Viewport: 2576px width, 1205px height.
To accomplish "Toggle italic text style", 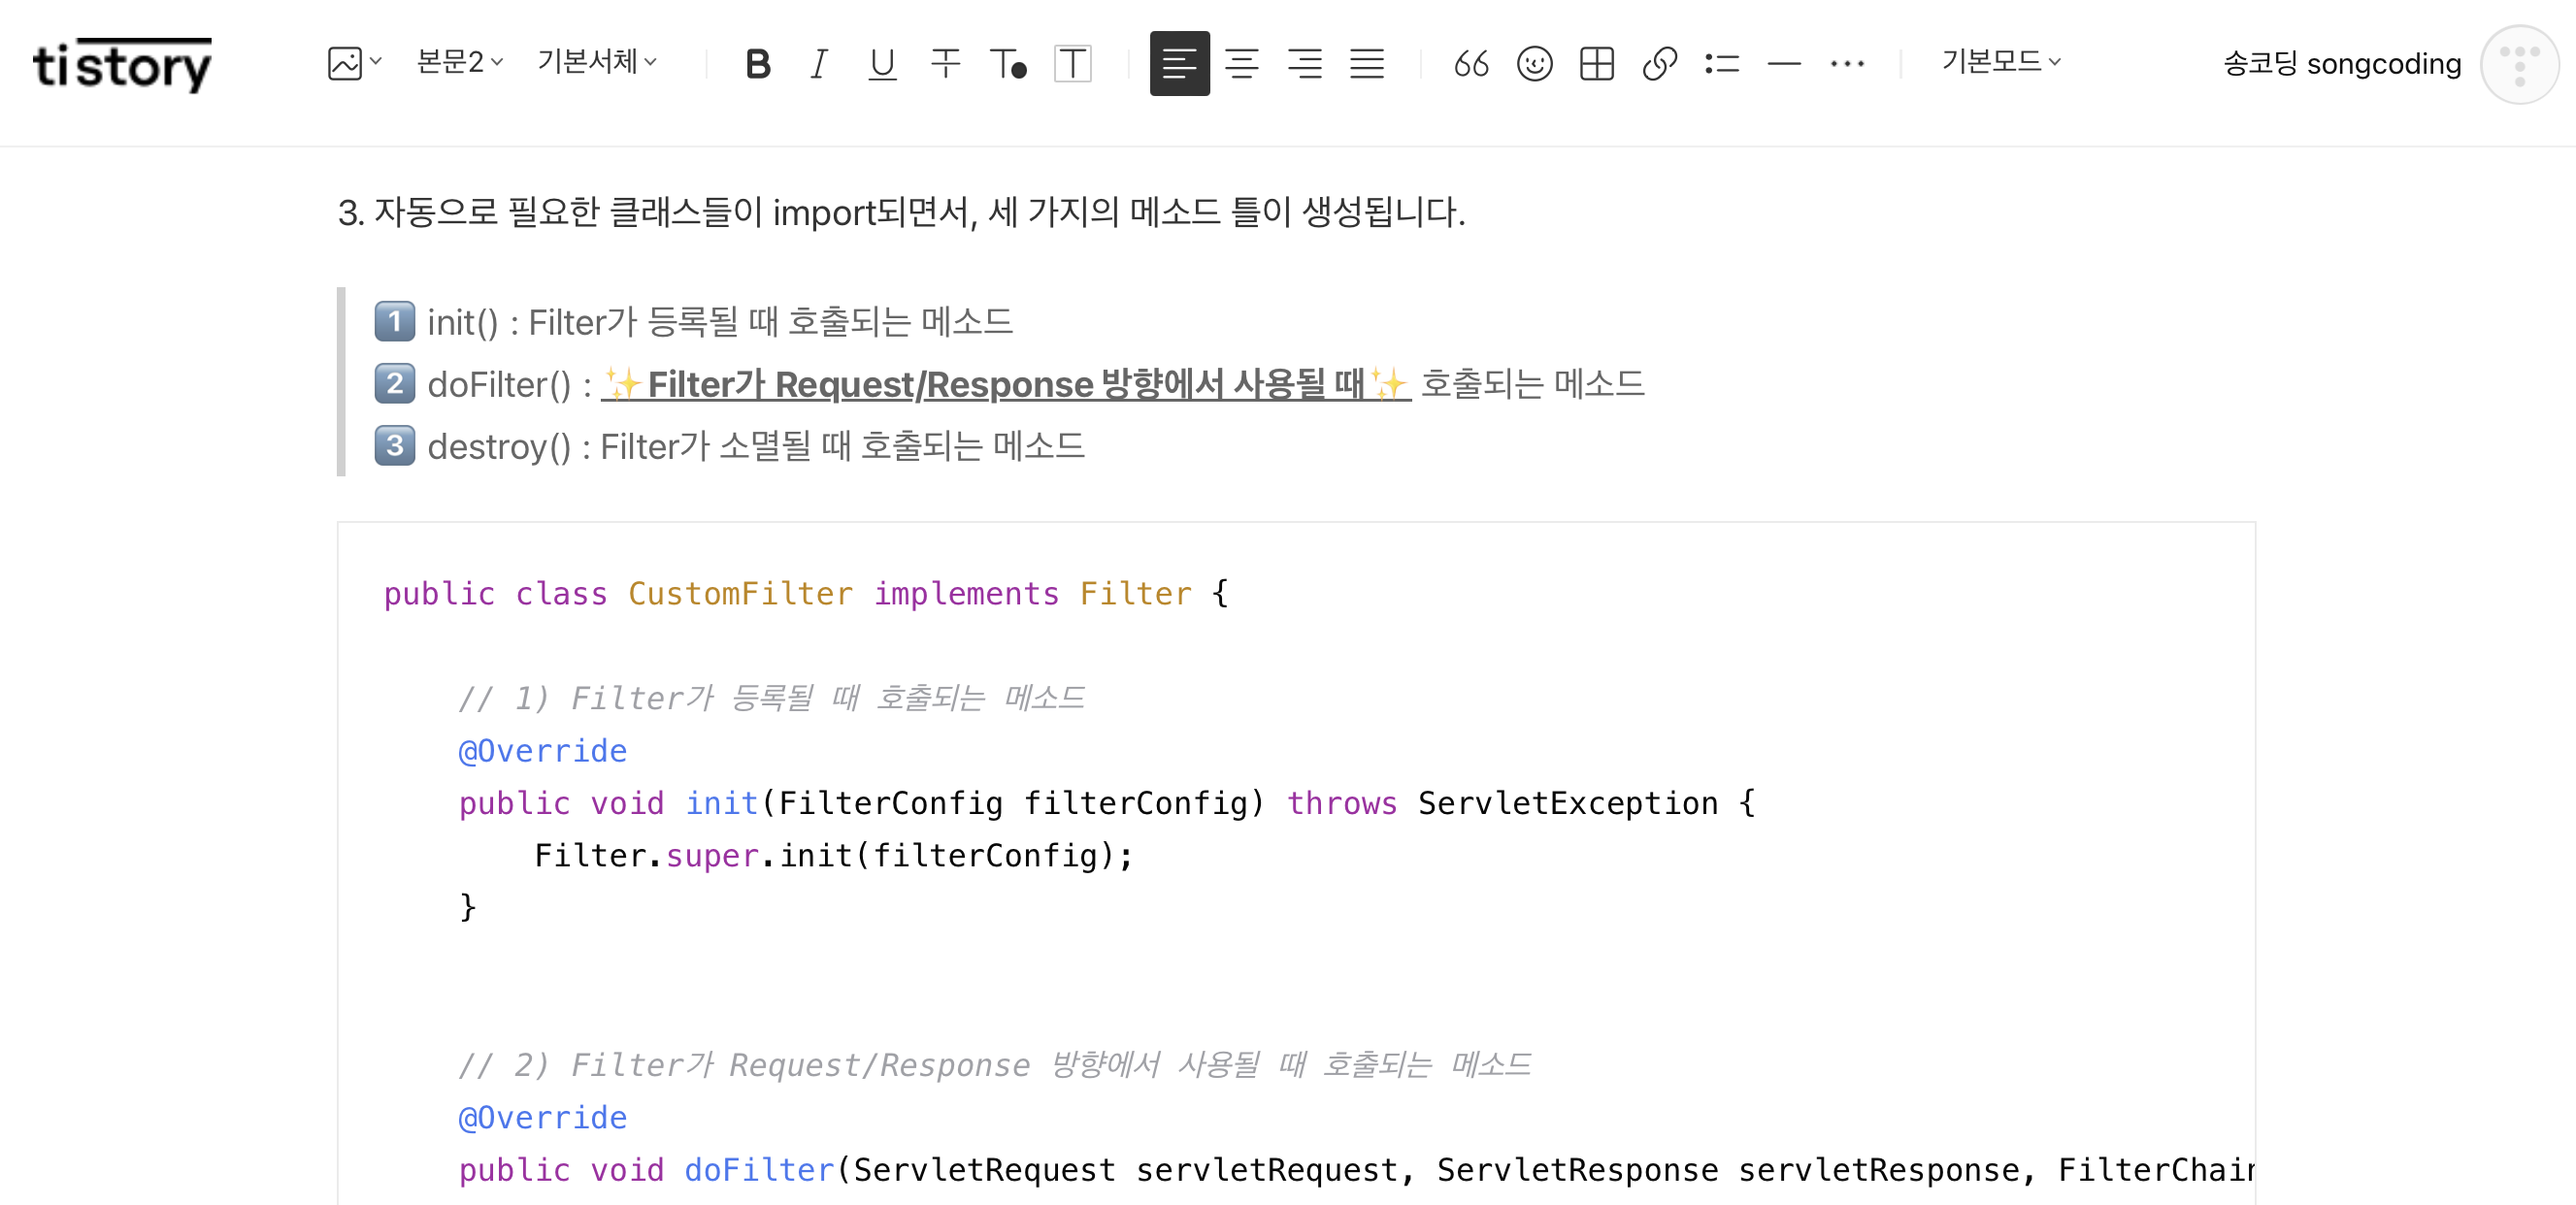I will point(819,64).
